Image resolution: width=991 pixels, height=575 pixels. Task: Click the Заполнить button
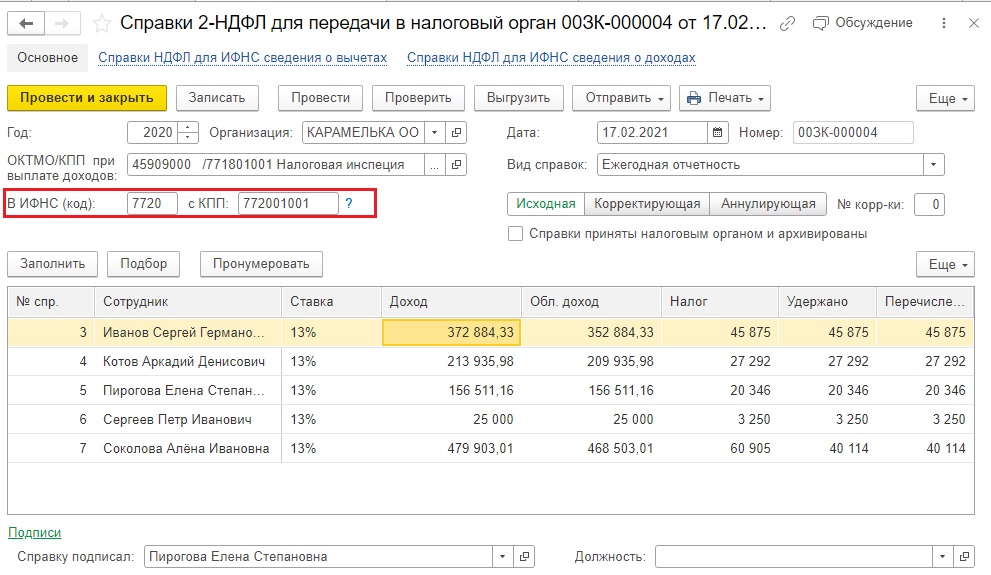(x=52, y=264)
